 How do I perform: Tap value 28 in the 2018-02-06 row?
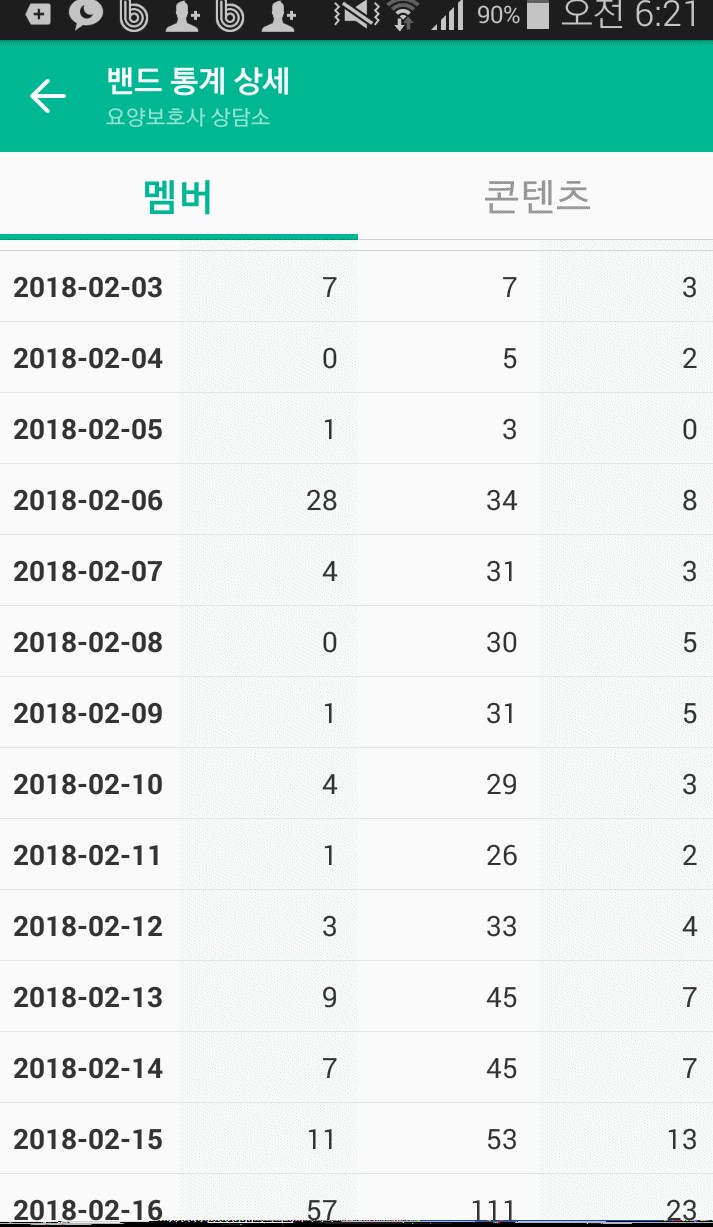click(321, 501)
